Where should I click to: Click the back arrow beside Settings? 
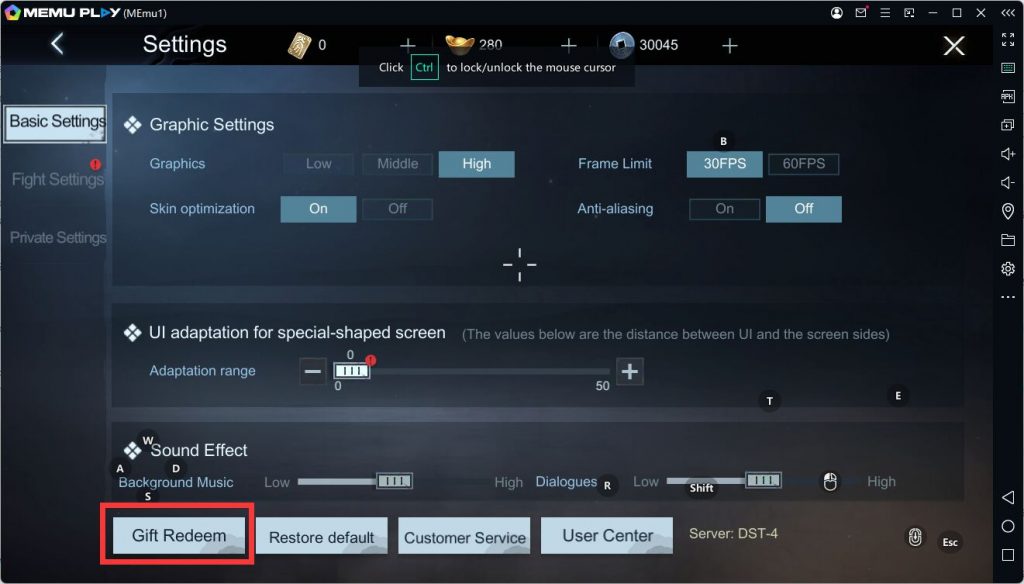pyautogui.click(x=57, y=44)
